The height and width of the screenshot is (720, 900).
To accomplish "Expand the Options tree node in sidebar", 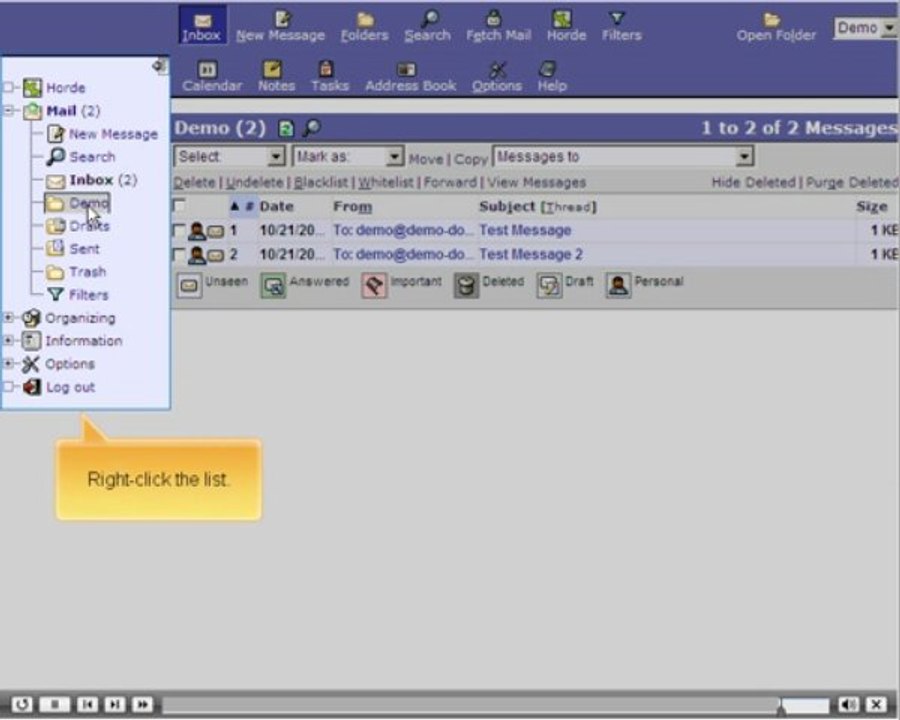I will [x=9, y=363].
